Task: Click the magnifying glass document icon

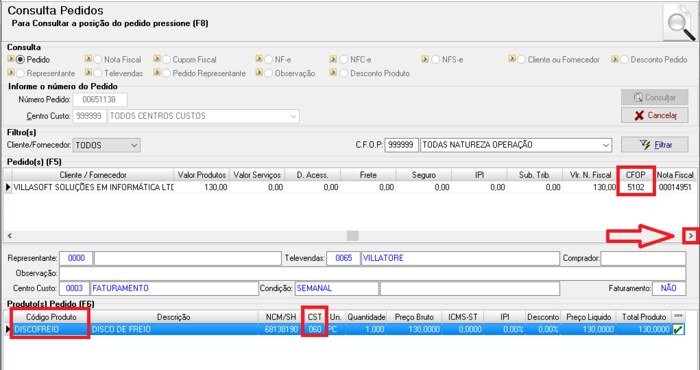Action: click(x=679, y=22)
